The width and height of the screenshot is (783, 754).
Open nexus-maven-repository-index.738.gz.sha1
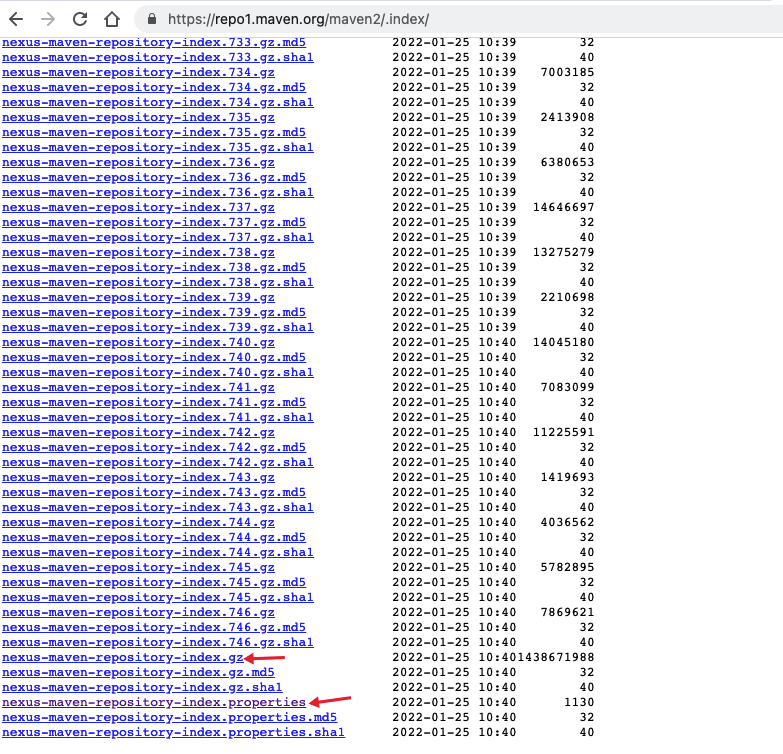(x=158, y=282)
